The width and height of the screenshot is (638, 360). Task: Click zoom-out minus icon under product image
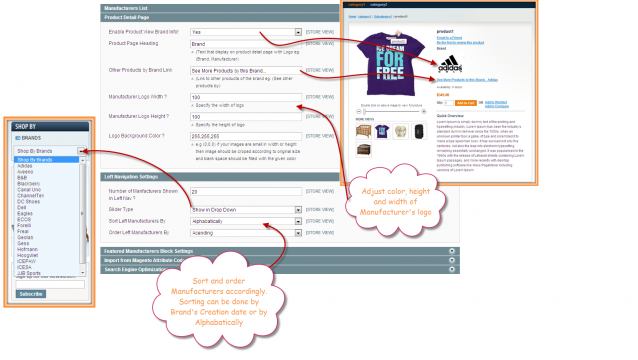(358, 111)
